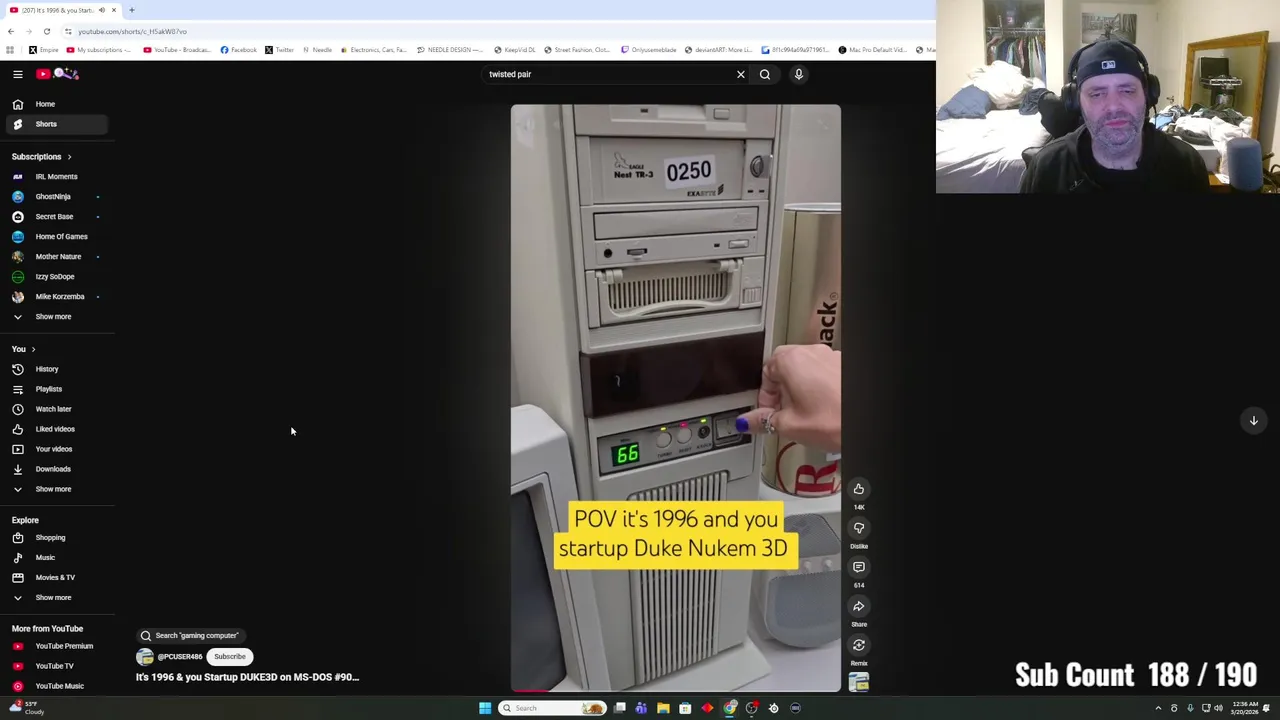1280x720 pixels.
Task: Open Your videos page
Action: [x=57, y=449]
